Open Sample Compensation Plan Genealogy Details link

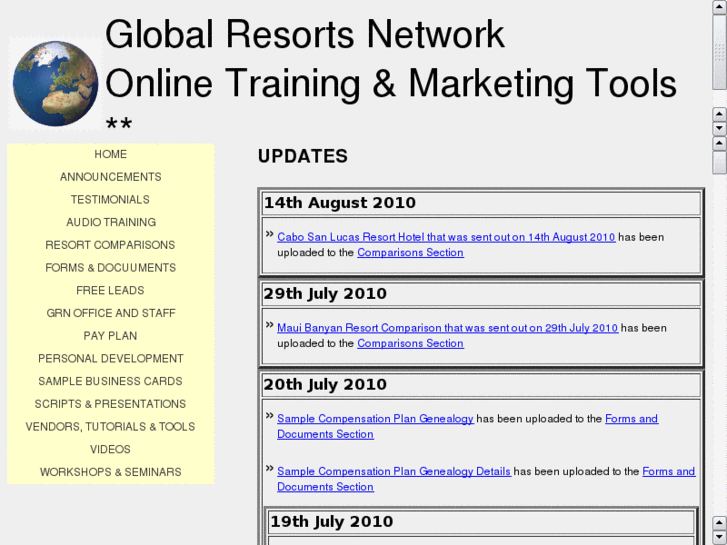pyautogui.click(x=394, y=472)
